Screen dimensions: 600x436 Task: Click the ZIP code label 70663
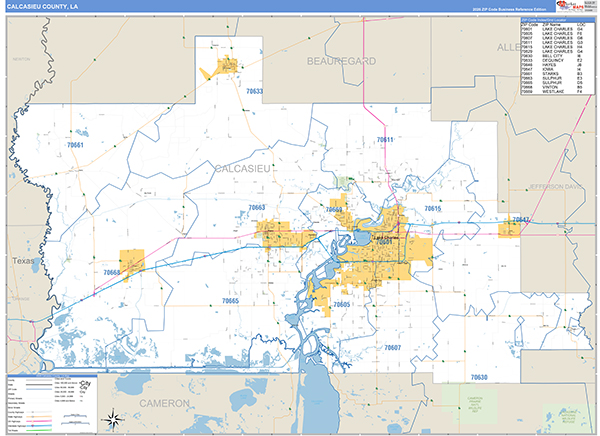click(x=256, y=207)
